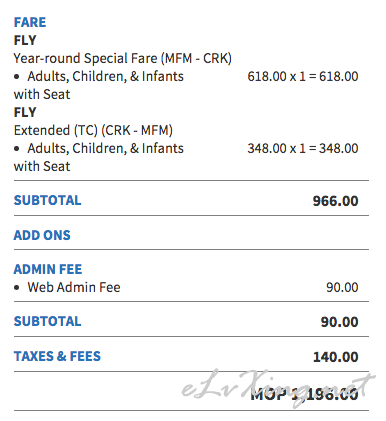Image resolution: width=386 pixels, height=421 pixels.
Task: Click the MOP total amount
Action: click(304, 394)
